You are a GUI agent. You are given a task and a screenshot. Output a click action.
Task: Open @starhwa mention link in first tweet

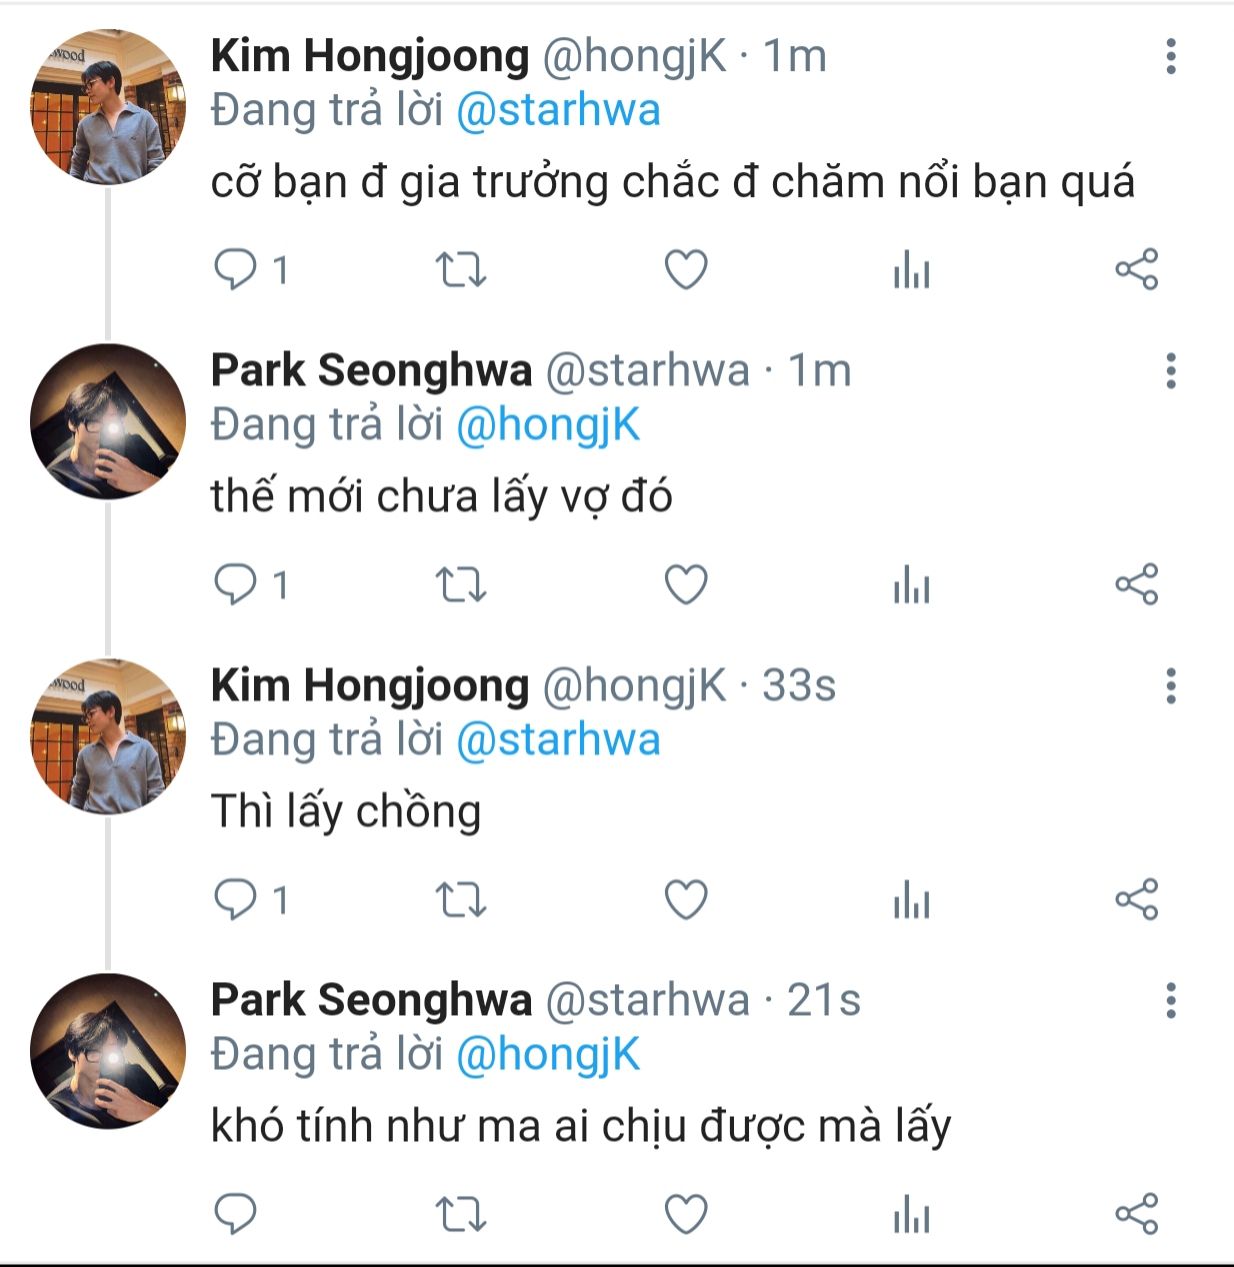(x=558, y=110)
